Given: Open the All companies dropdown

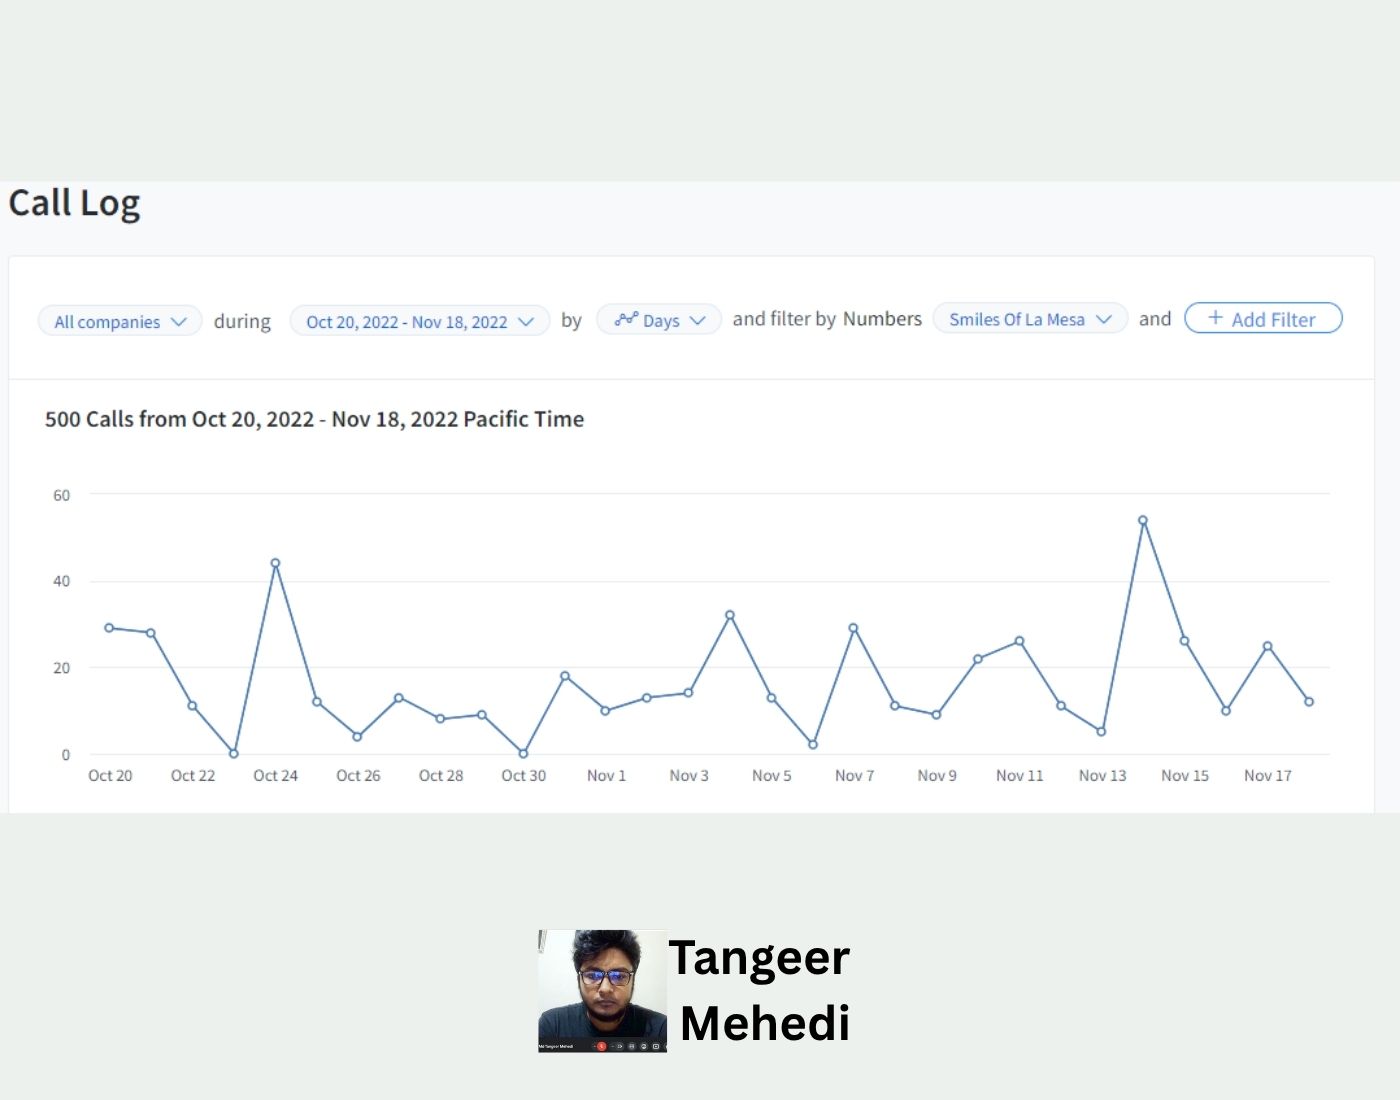Looking at the screenshot, I should [120, 321].
